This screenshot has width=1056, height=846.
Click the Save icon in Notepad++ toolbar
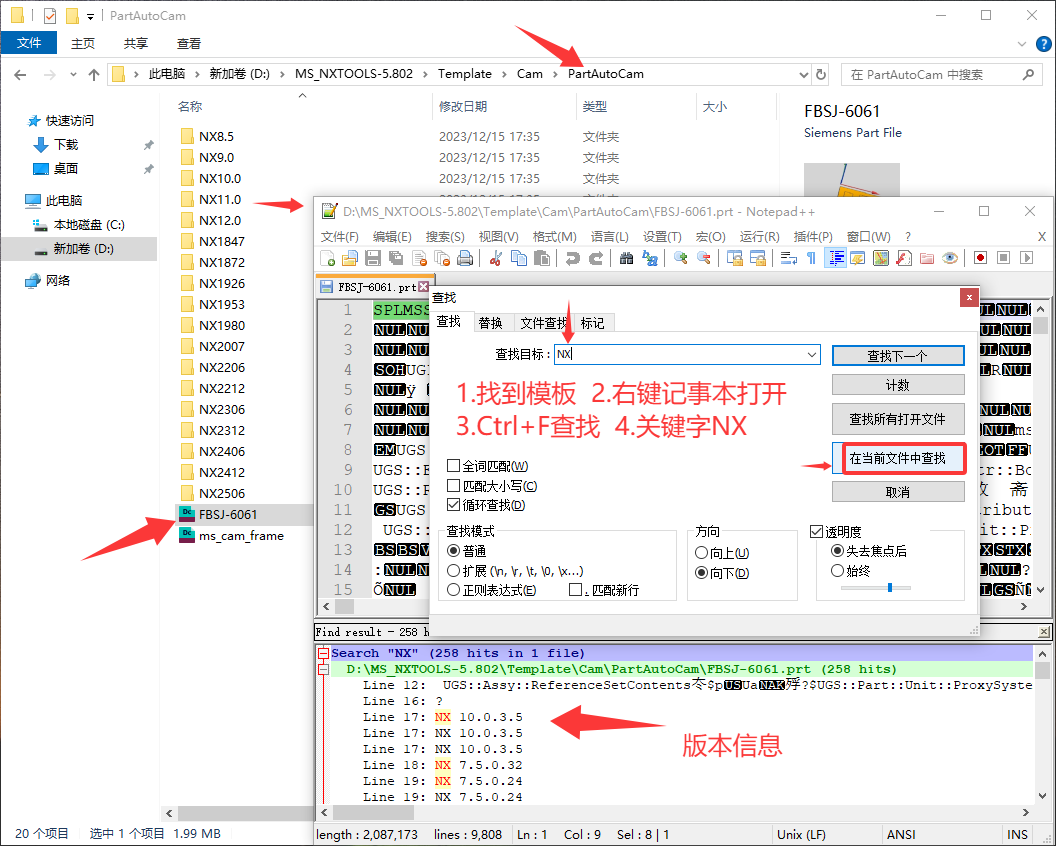[373, 258]
